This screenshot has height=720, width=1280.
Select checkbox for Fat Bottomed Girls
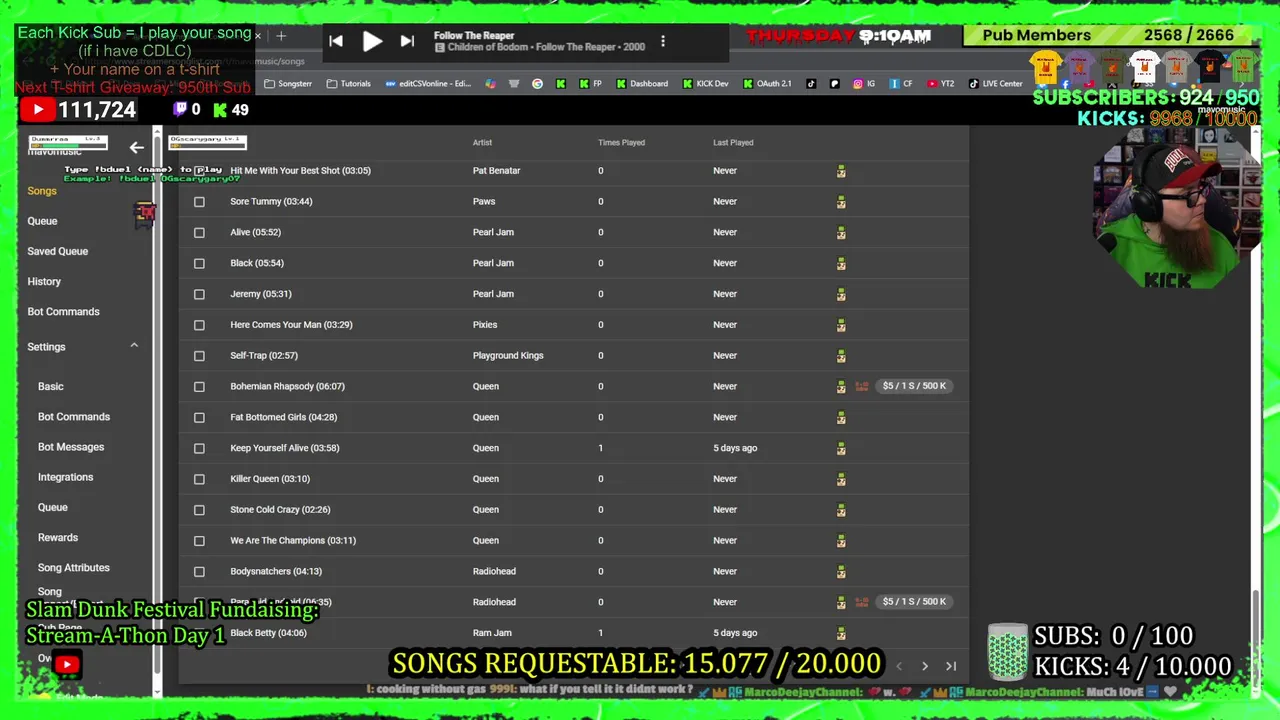199,418
